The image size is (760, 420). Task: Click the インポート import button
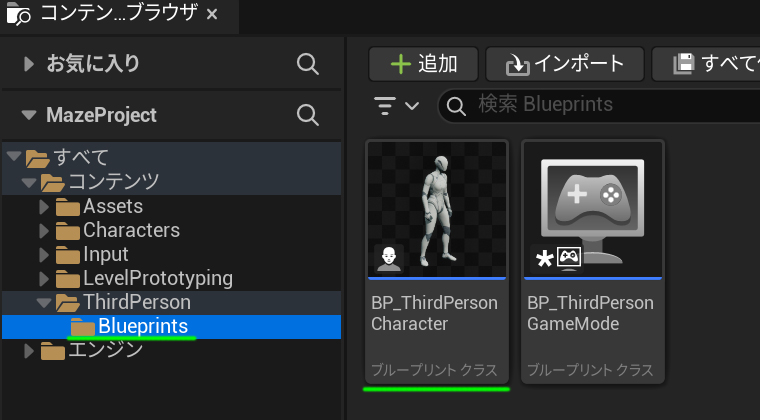(565, 64)
